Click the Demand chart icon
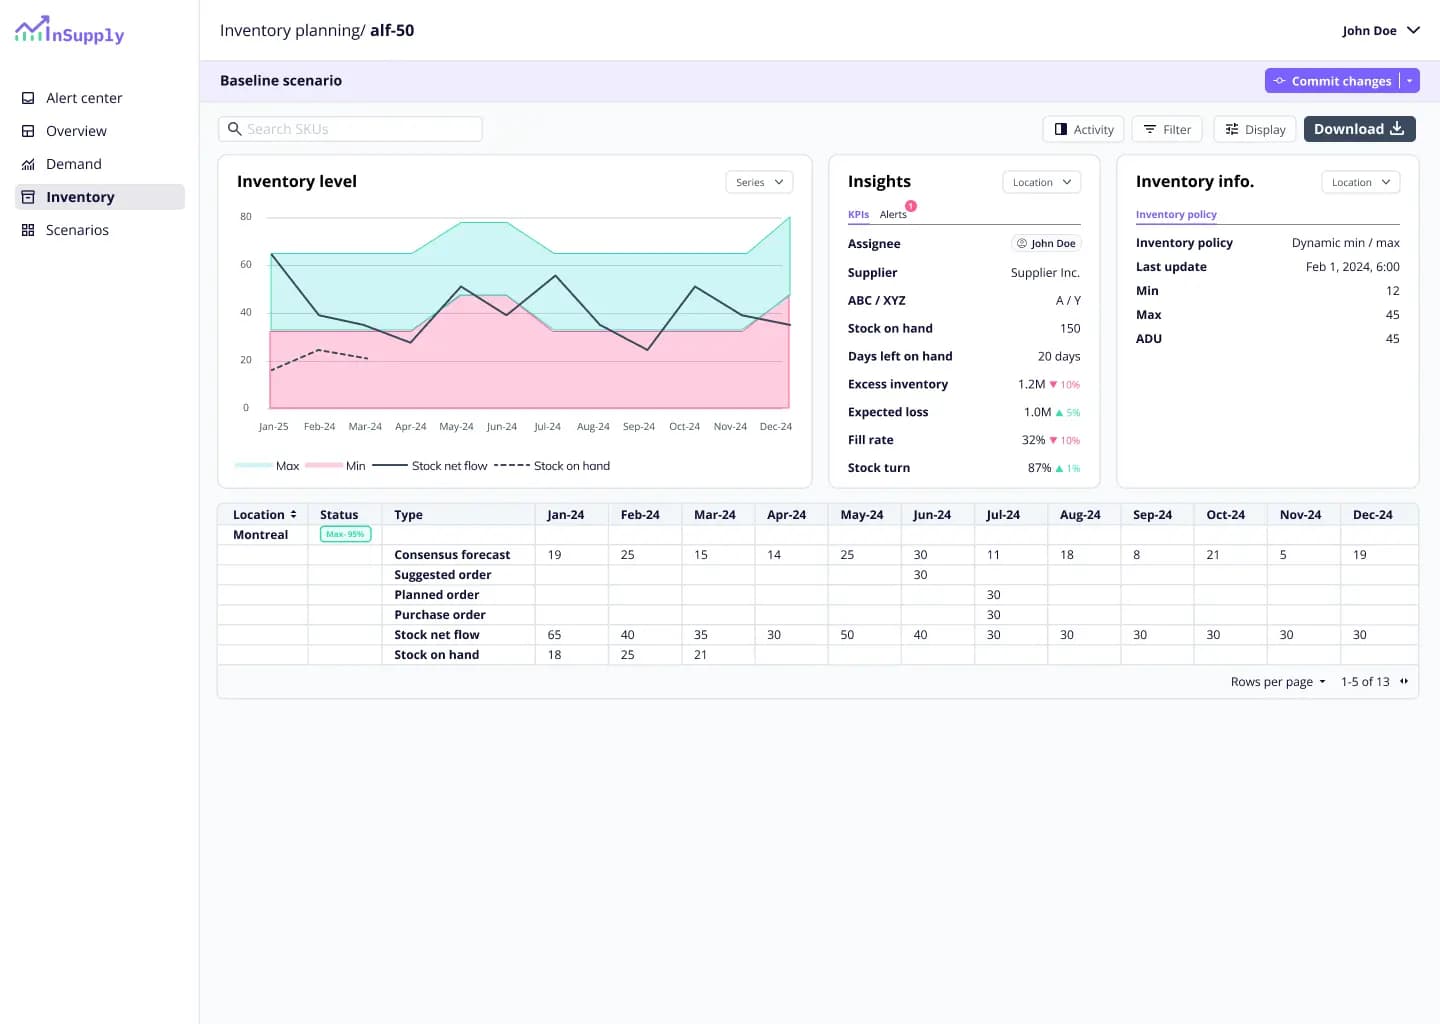Image resolution: width=1440 pixels, height=1024 pixels. [28, 164]
